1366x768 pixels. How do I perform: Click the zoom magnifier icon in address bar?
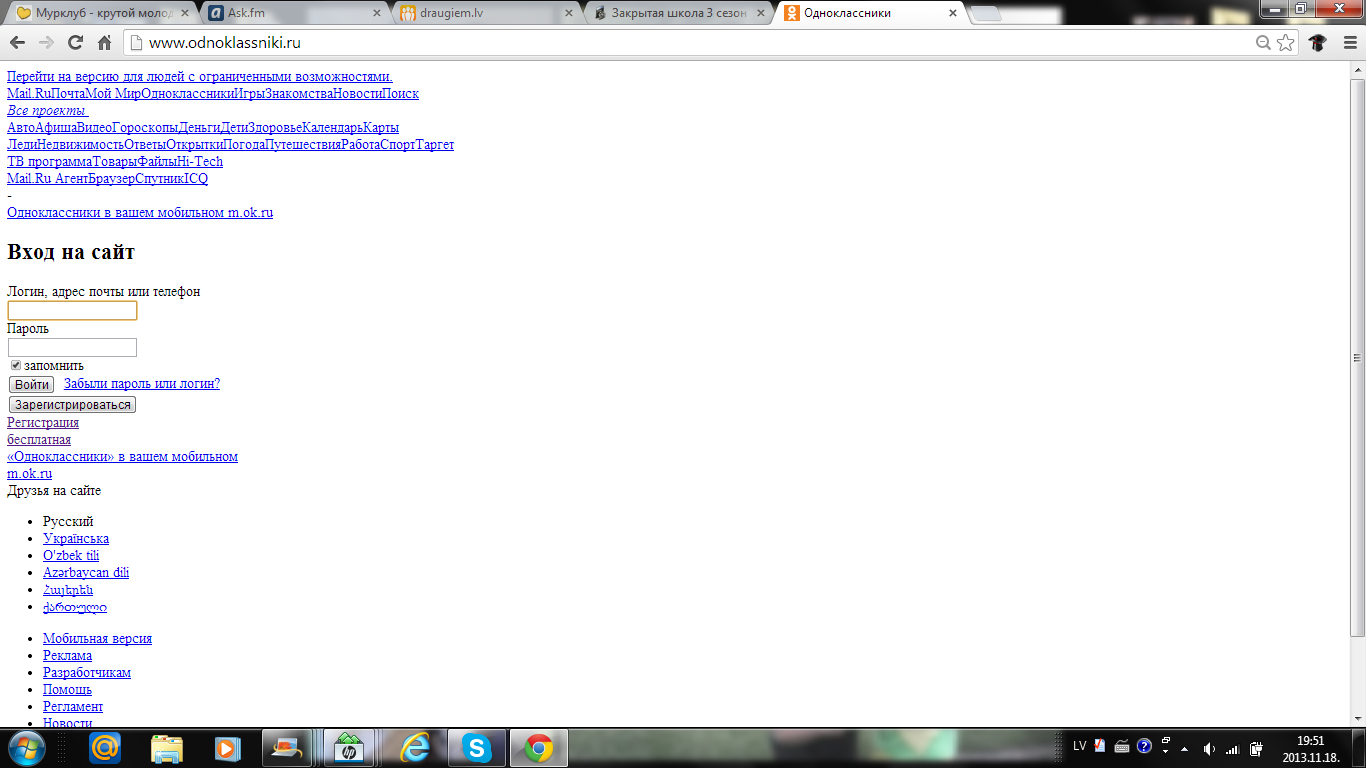point(1263,43)
